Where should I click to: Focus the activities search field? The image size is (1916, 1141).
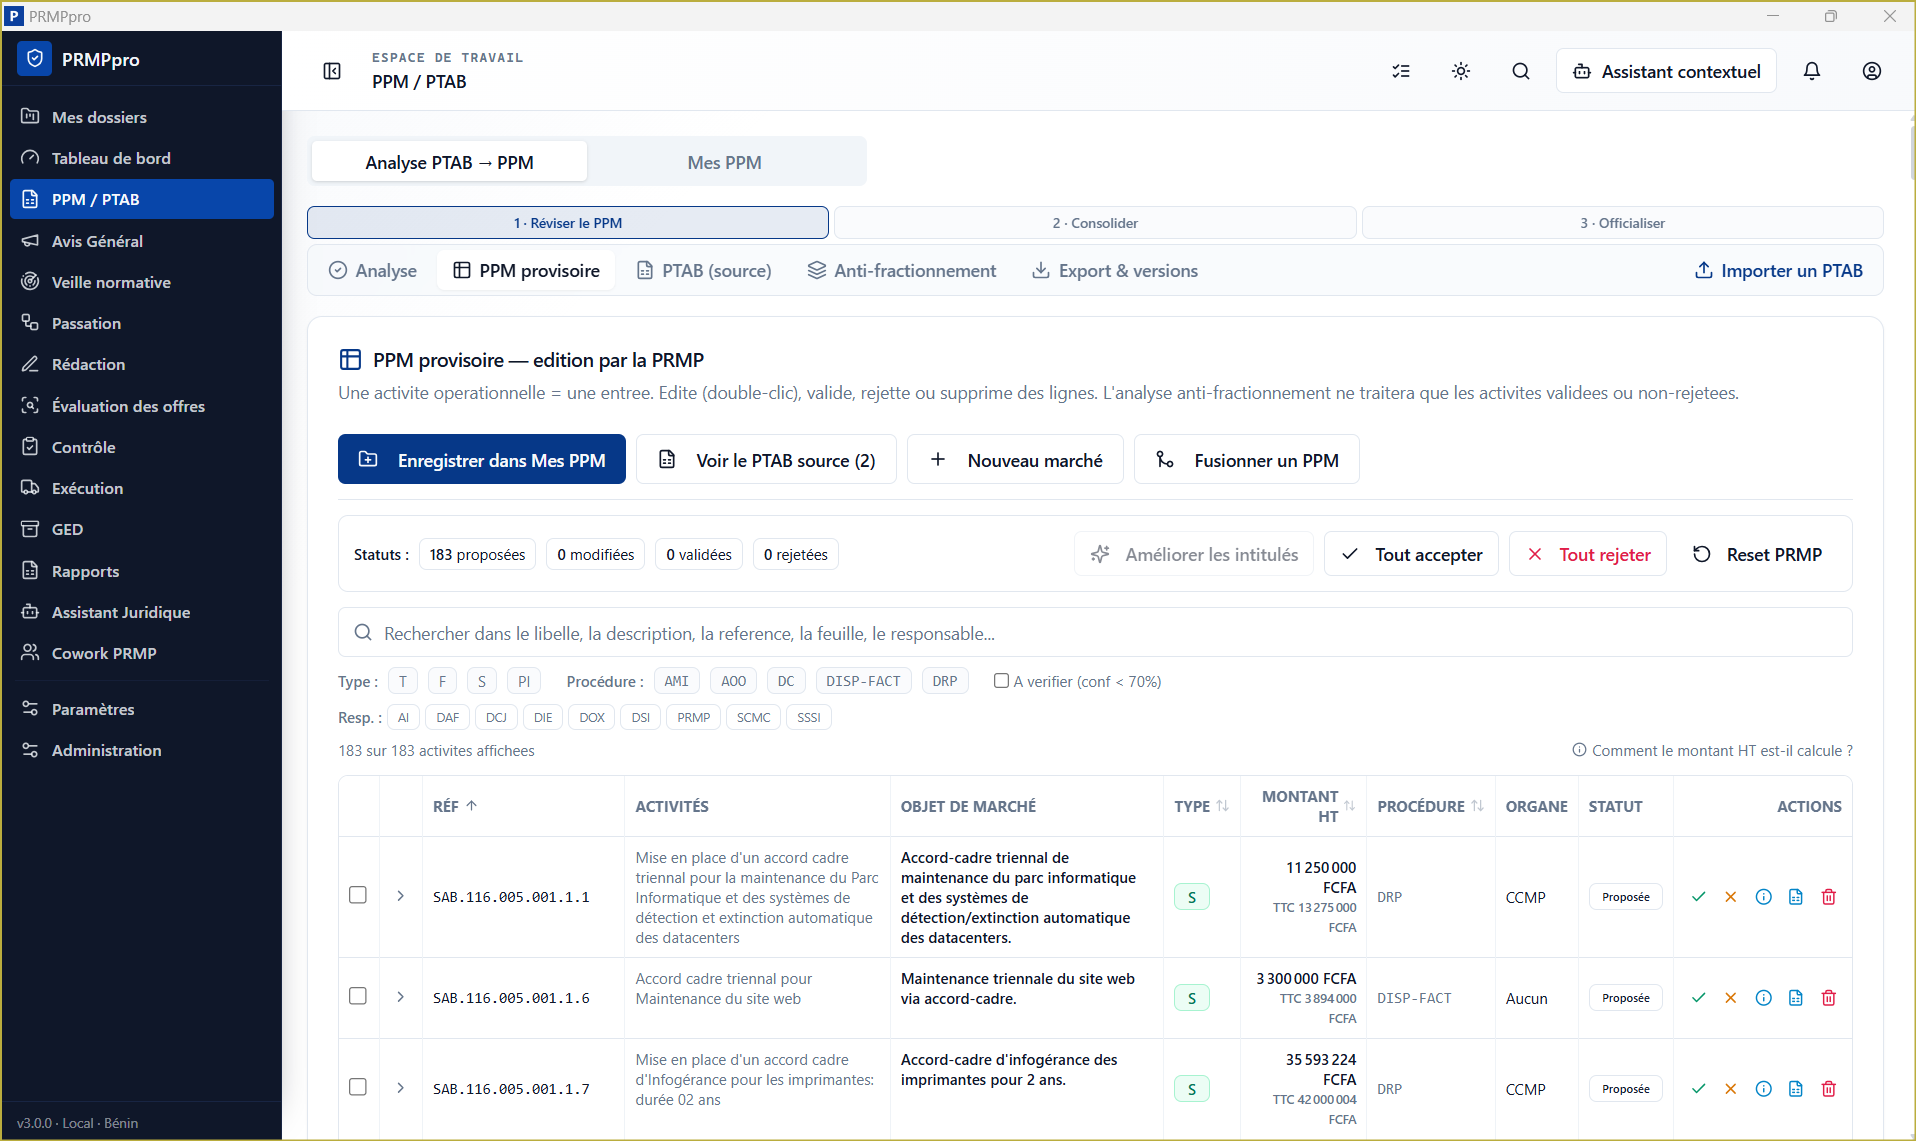click(x=1095, y=633)
